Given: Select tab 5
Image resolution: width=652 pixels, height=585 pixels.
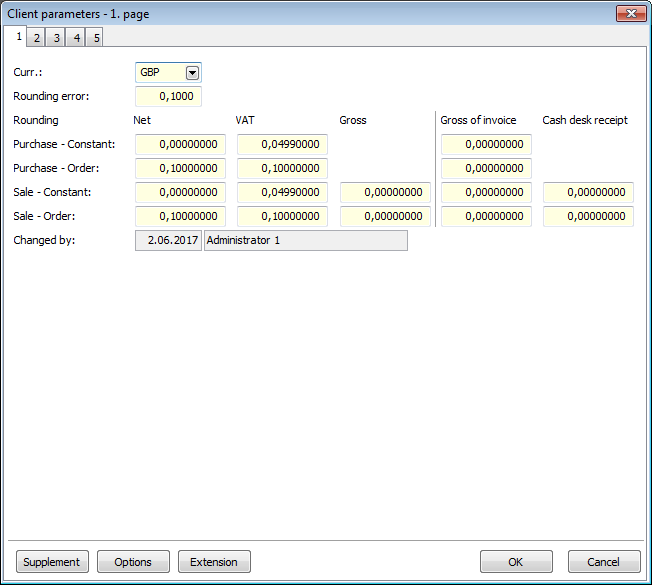Looking at the screenshot, I should (96, 38).
